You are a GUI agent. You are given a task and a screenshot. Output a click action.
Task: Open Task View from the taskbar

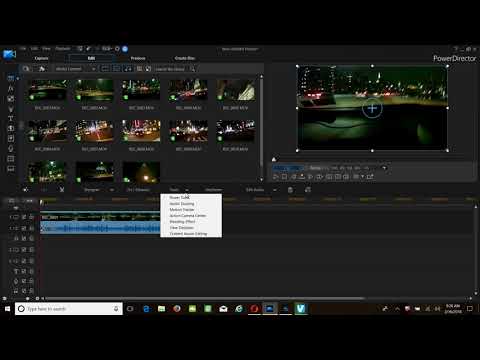click(x=130, y=309)
